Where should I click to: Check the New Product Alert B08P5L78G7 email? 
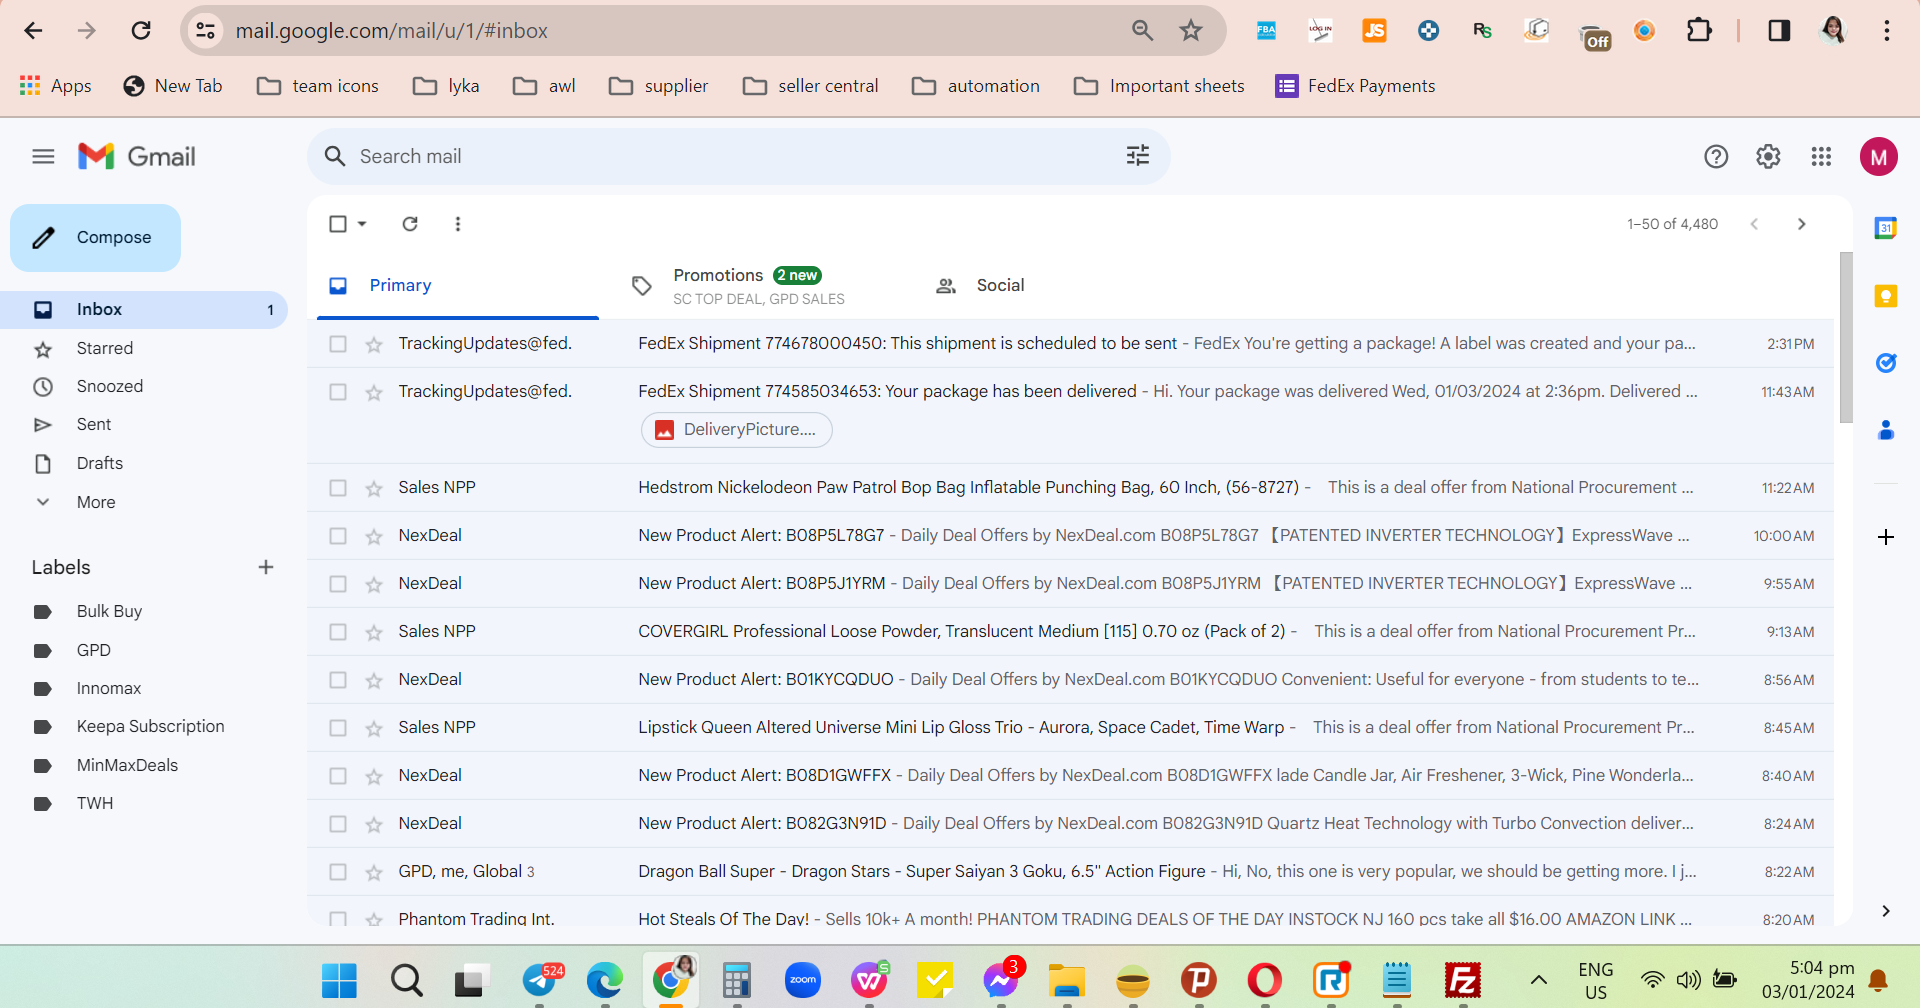[x=338, y=536]
